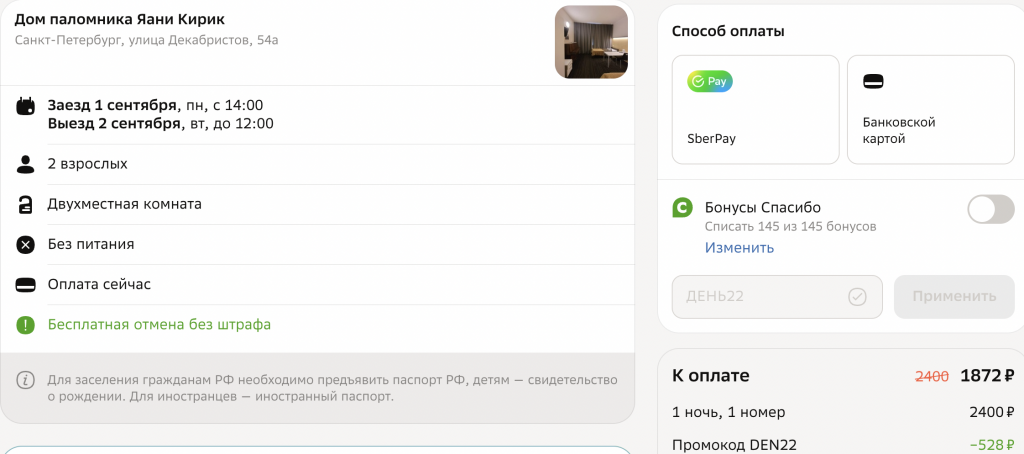Click the checkmark icon in the promo code field
Viewport: 1024px width, 454px height.
pyautogui.click(x=857, y=297)
